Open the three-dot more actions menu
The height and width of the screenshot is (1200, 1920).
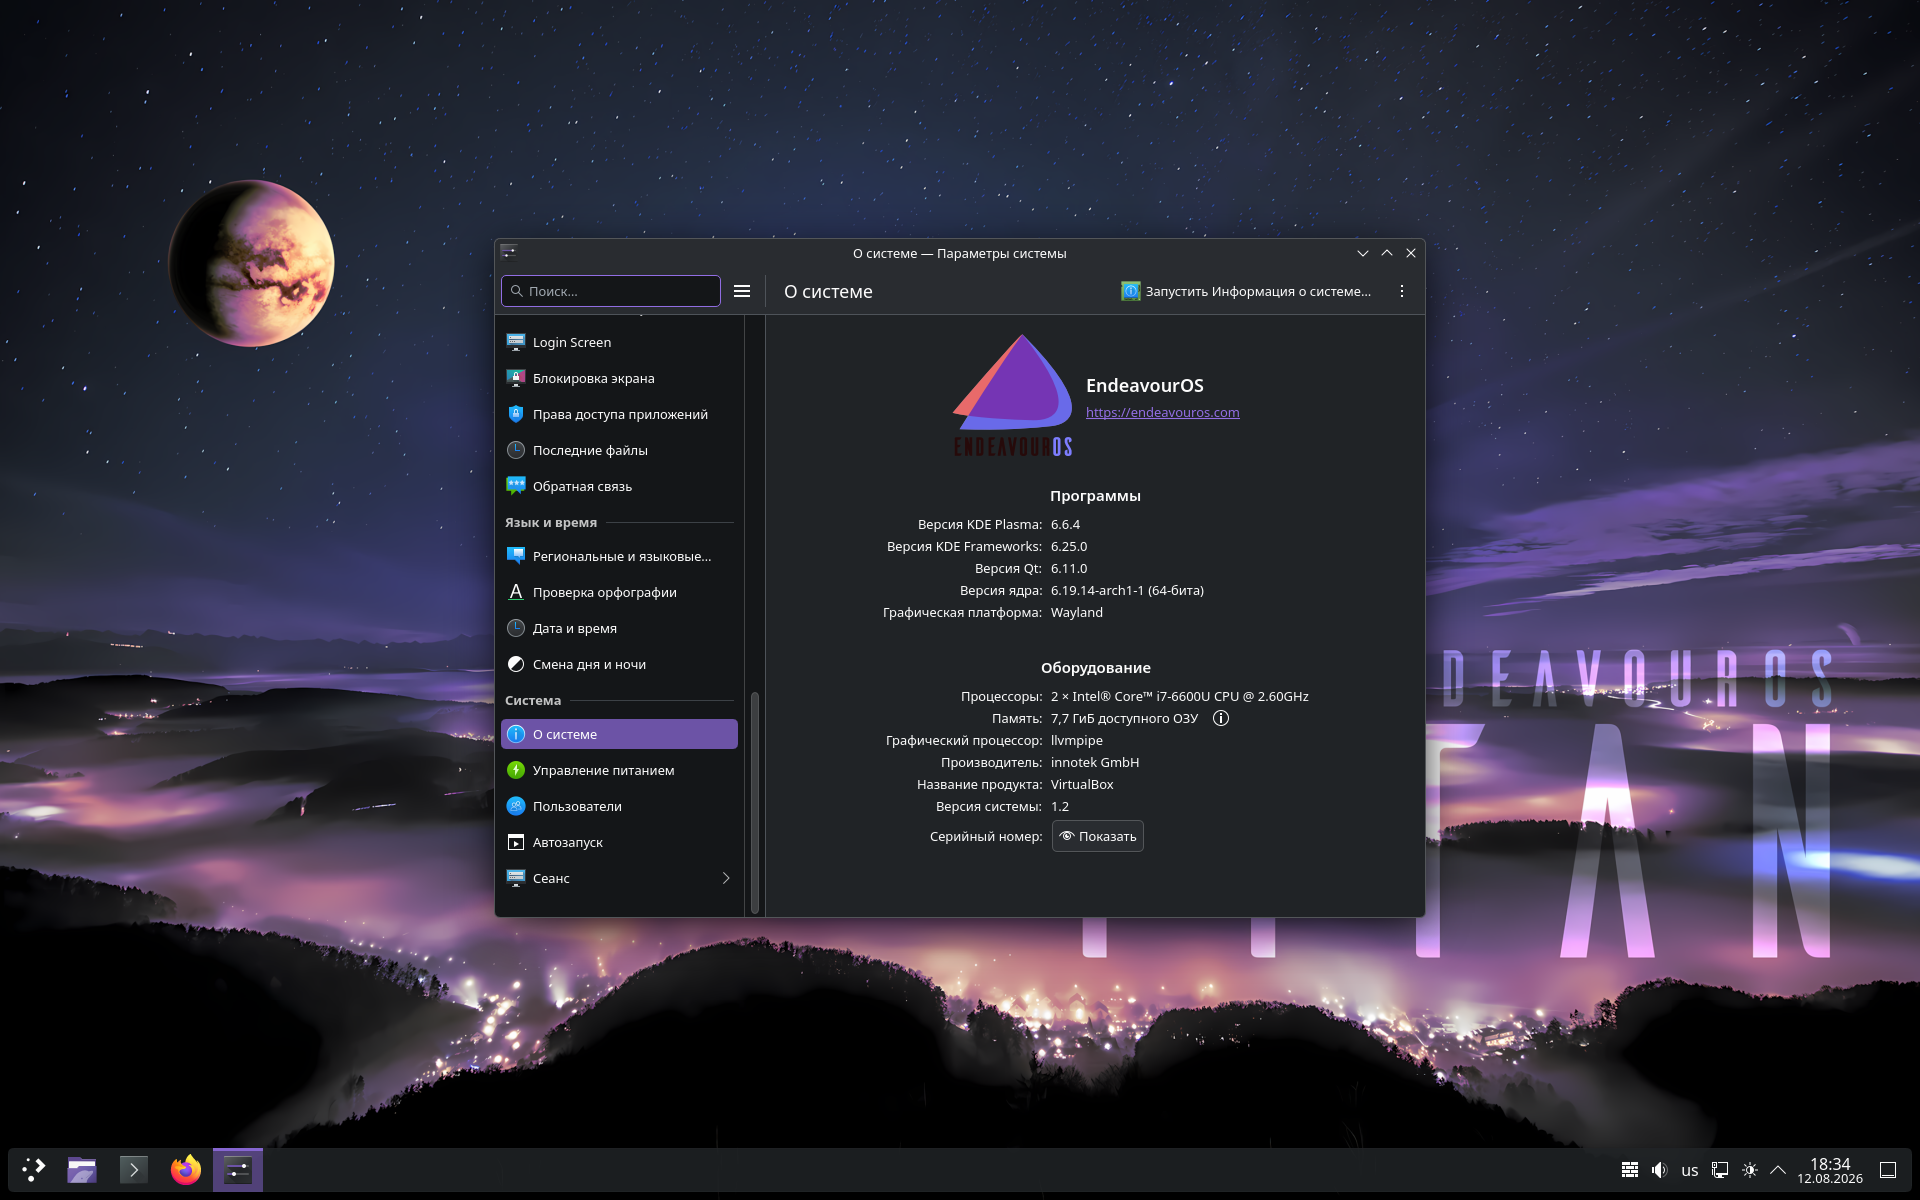point(1402,291)
